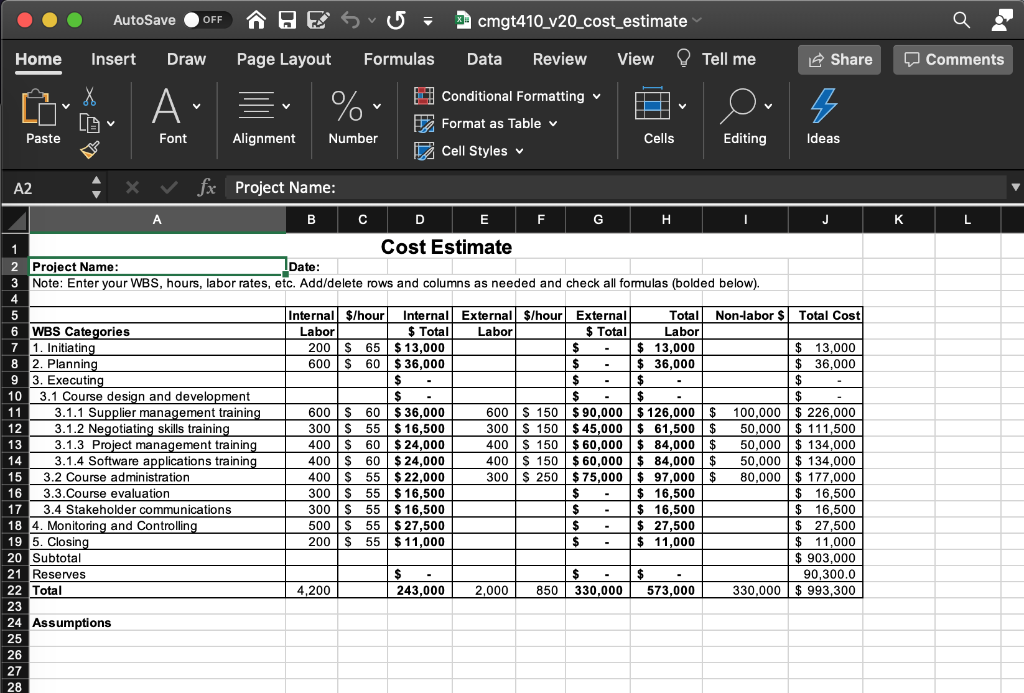Image resolution: width=1024 pixels, height=693 pixels.
Task: Click the Tell me search box
Action: pos(727,59)
